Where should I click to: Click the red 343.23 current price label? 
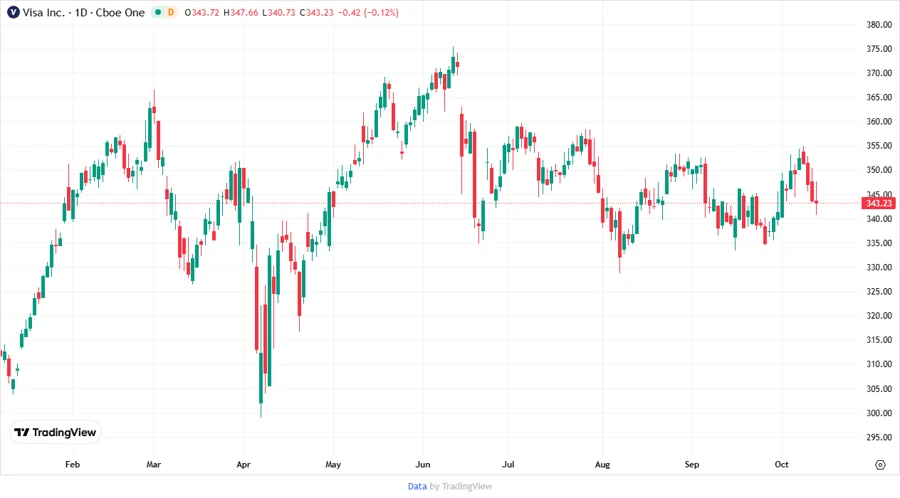pyautogui.click(x=879, y=203)
